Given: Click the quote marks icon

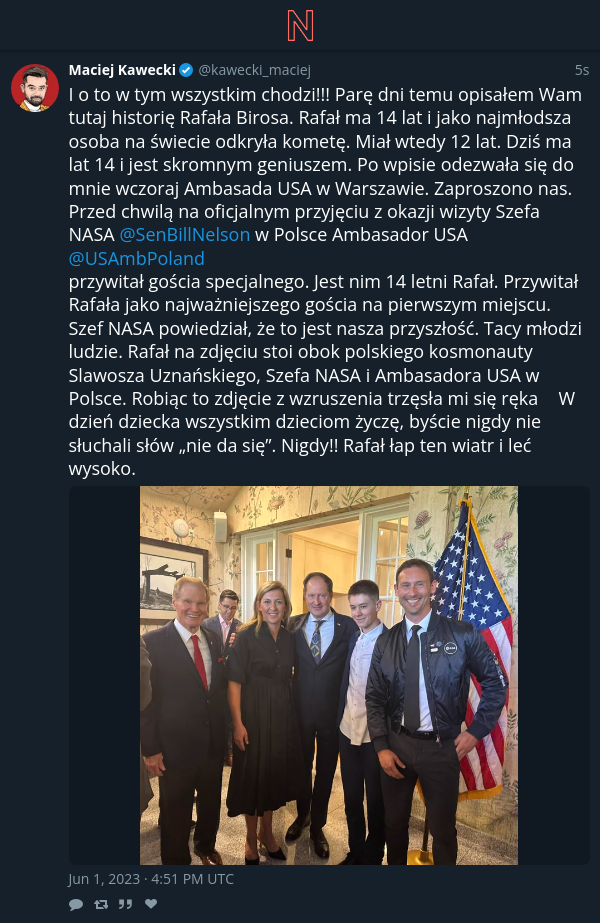Looking at the screenshot, I should (125, 904).
